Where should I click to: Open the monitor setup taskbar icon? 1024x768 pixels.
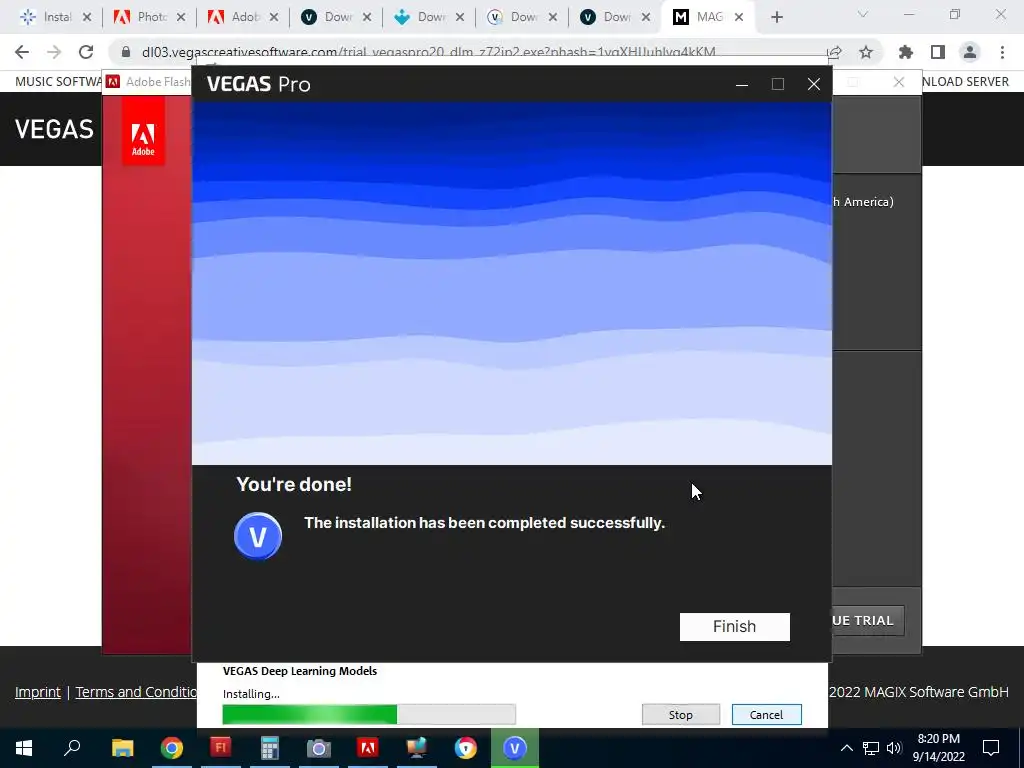[417, 748]
